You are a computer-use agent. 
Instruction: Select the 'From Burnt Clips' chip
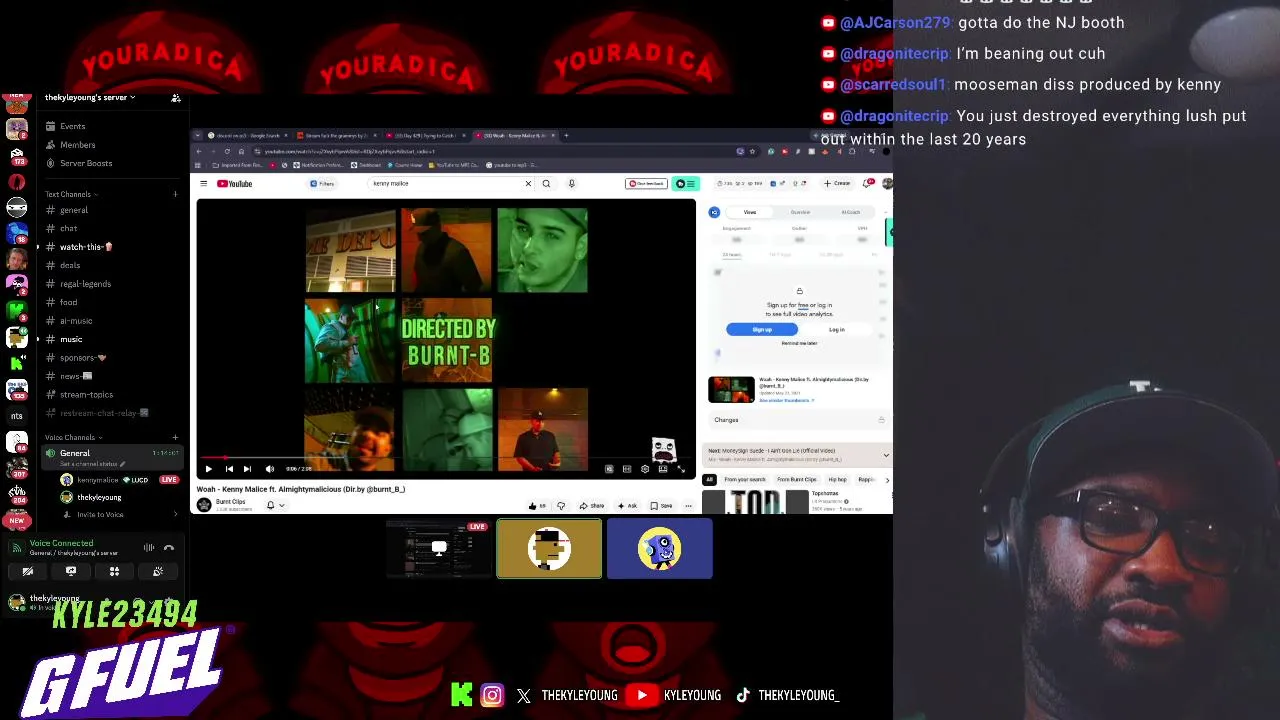point(797,480)
